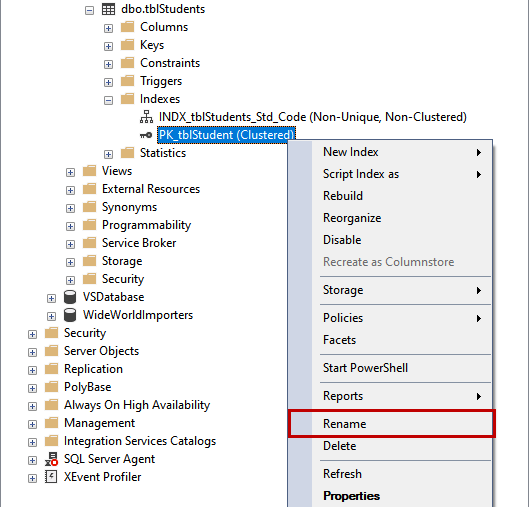Screen dimensions: 529x507
Task: Open the Policies submenu
Action: [x=391, y=318]
